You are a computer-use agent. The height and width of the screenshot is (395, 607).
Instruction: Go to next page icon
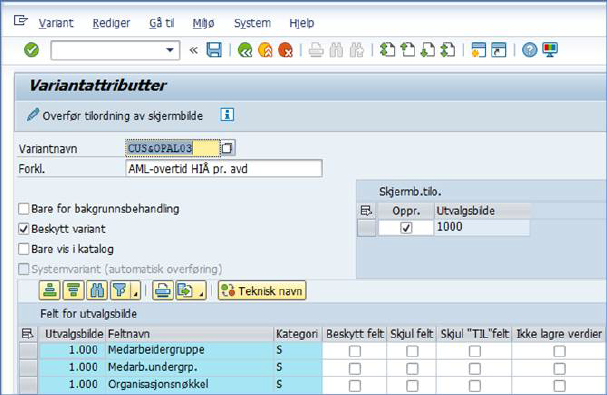[x=427, y=50]
